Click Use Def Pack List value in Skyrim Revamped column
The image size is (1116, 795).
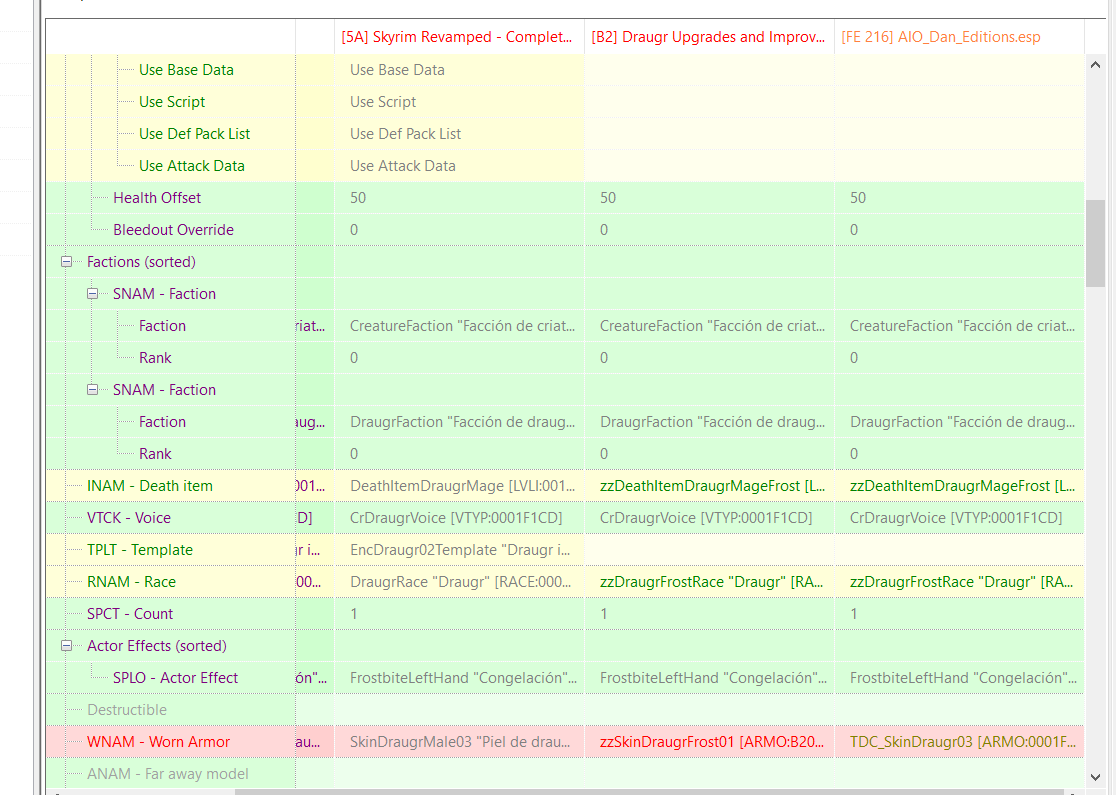point(459,134)
